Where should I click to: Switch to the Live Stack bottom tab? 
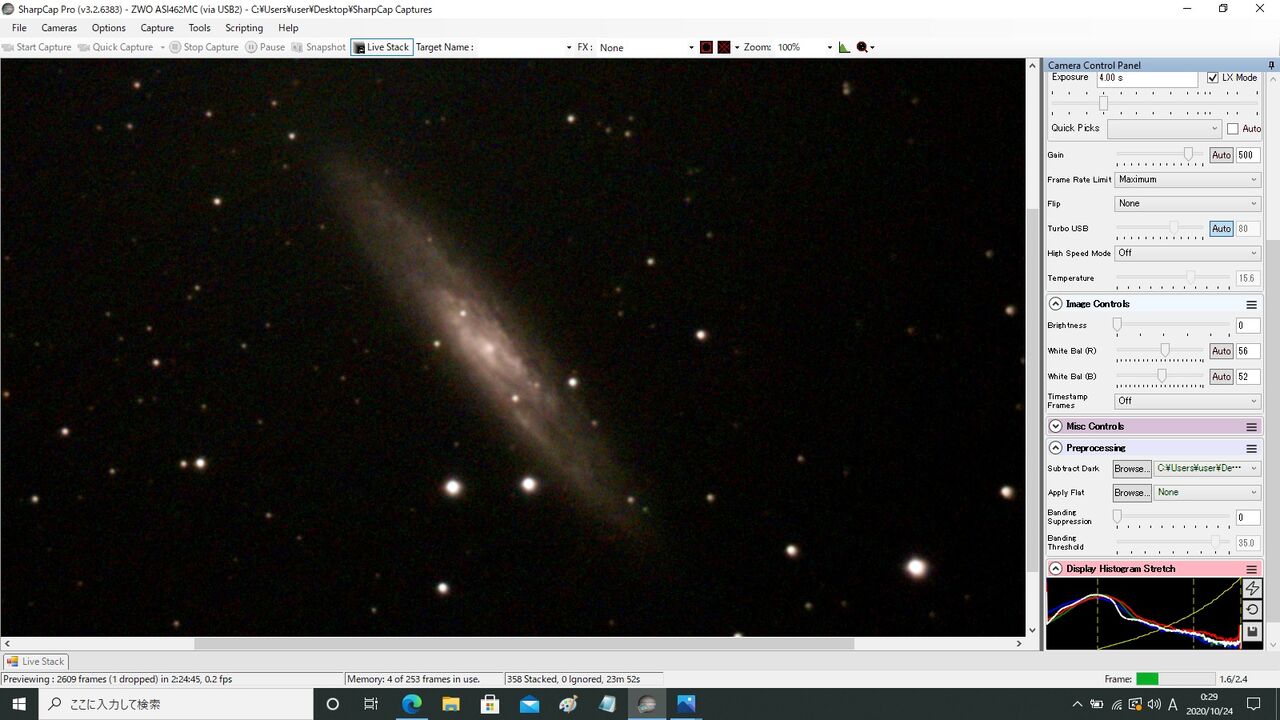coord(36,661)
